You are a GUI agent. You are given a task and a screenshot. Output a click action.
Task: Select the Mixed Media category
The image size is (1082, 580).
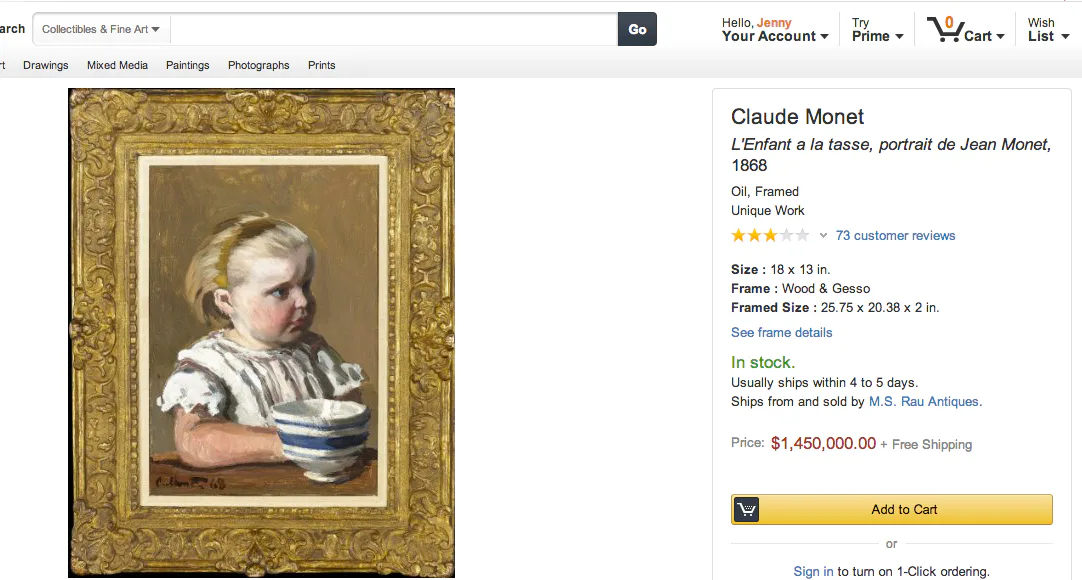[117, 65]
